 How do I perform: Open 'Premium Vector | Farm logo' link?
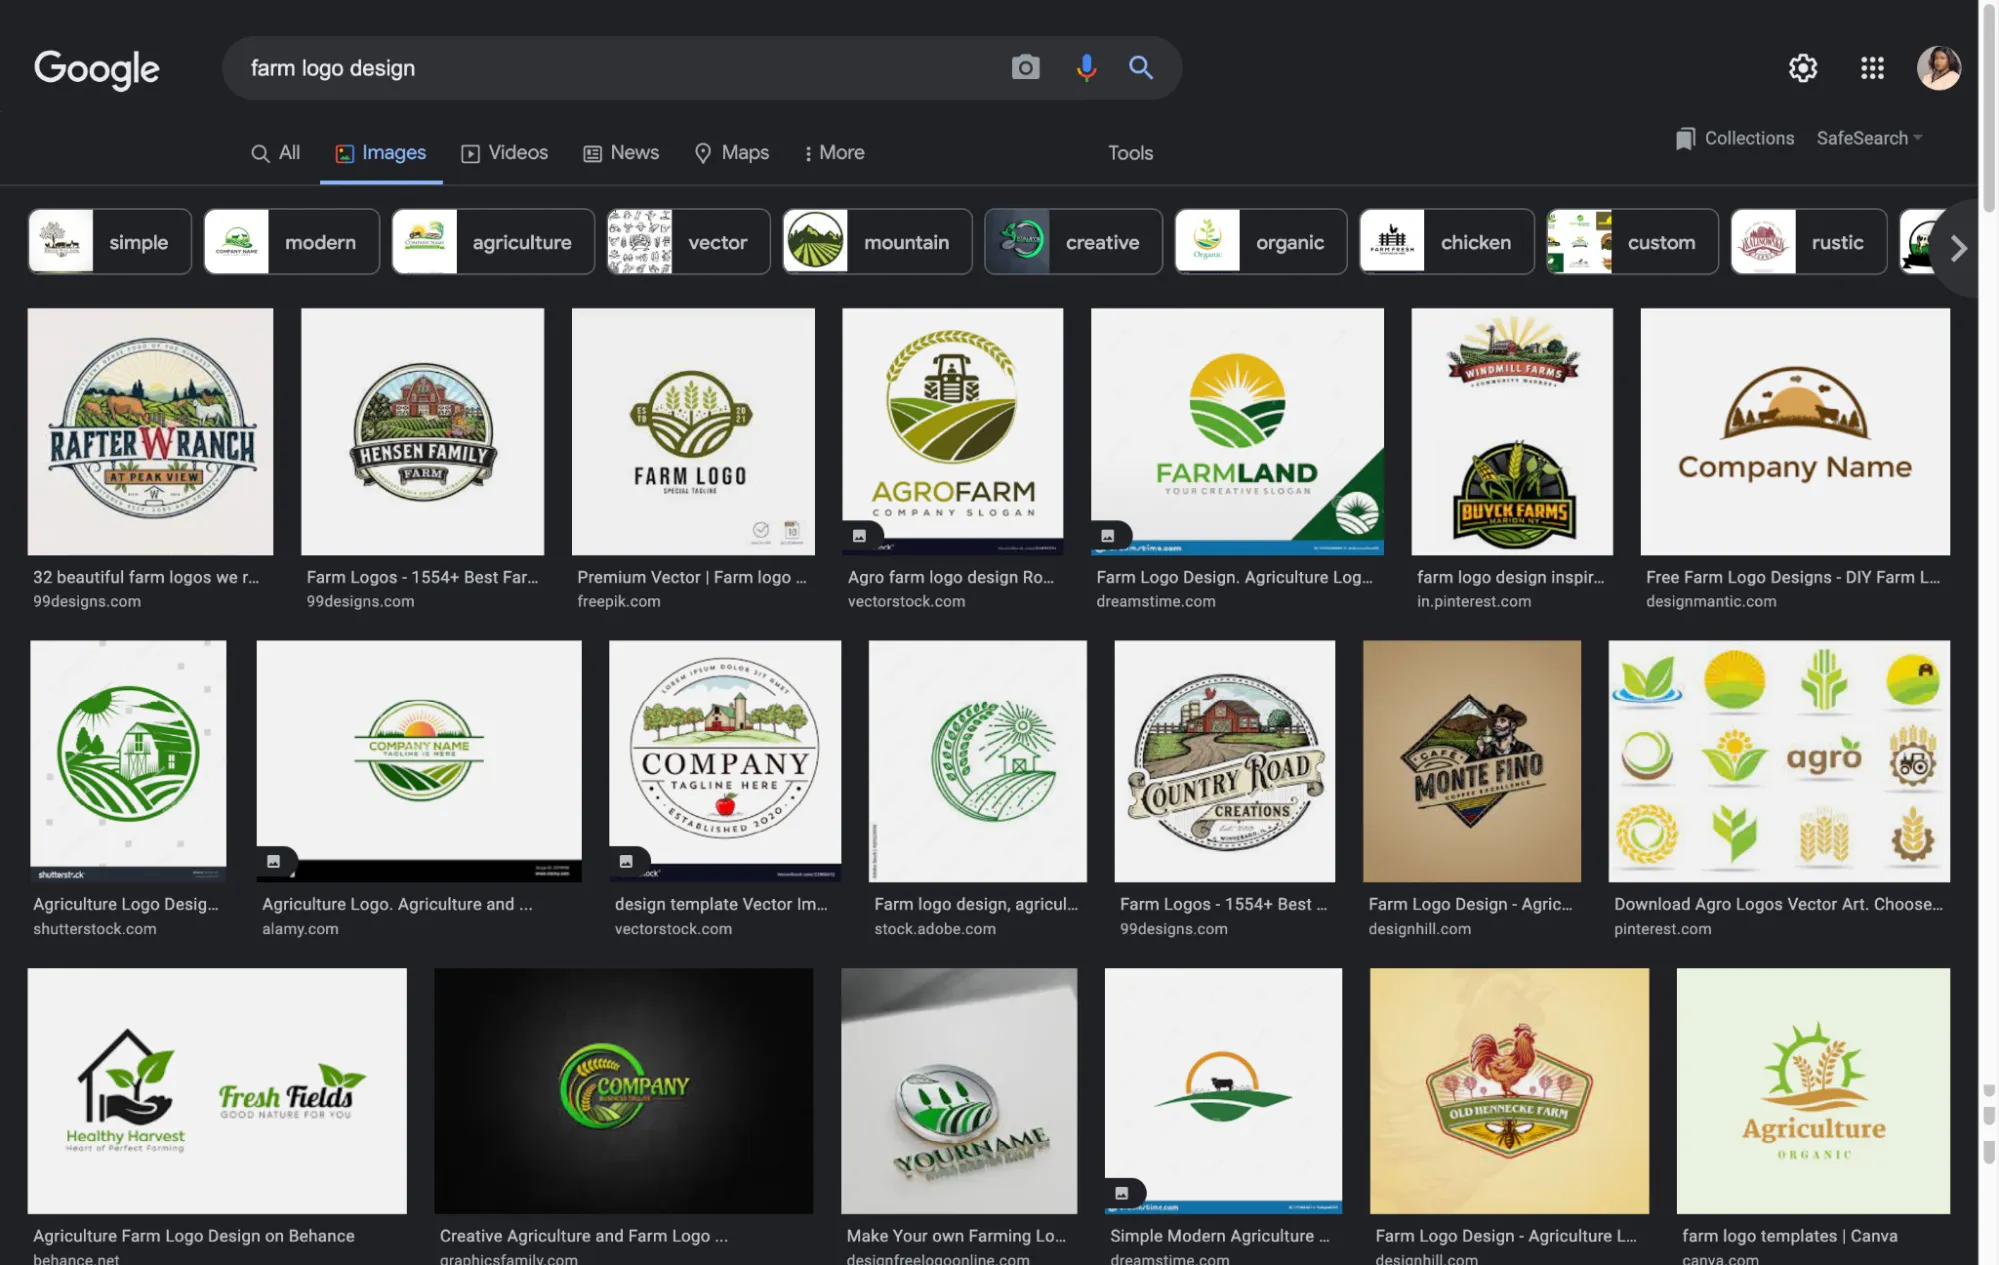(x=692, y=577)
